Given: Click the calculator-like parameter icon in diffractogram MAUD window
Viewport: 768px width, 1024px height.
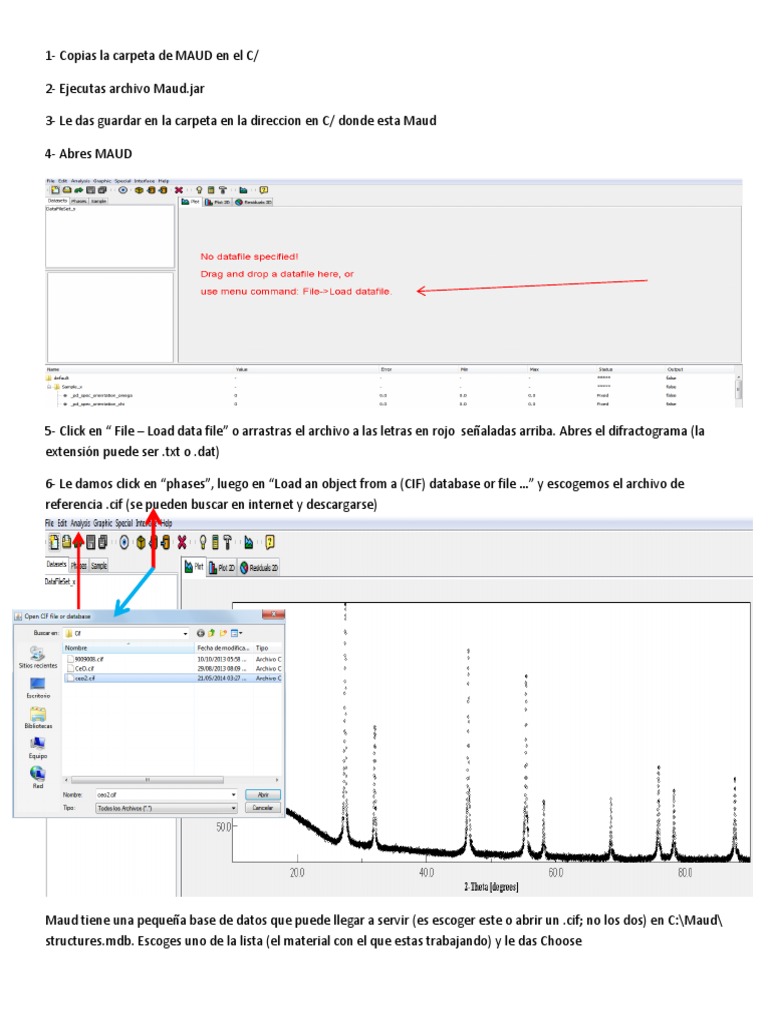Looking at the screenshot, I should point(215,542).
